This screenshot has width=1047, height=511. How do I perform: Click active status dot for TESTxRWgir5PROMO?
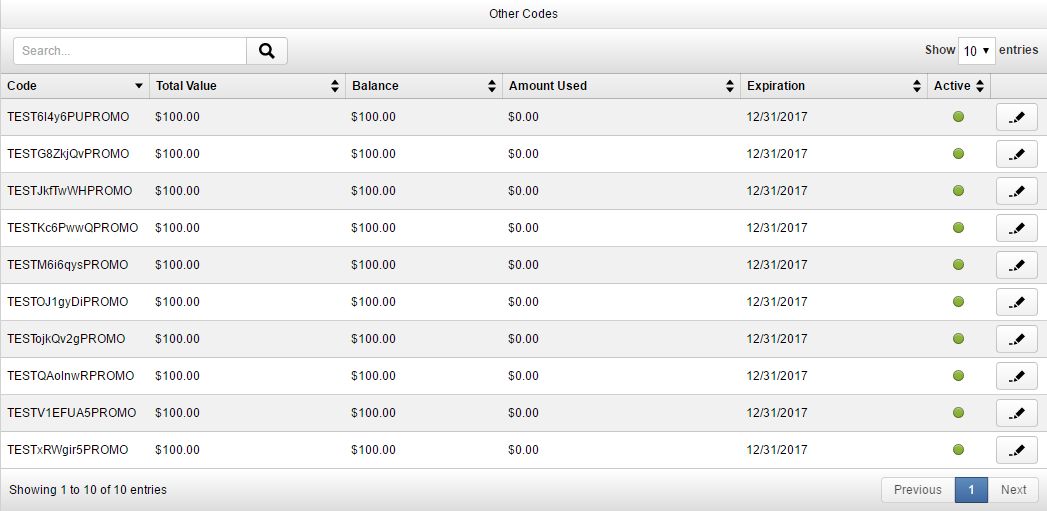(958, 450)
